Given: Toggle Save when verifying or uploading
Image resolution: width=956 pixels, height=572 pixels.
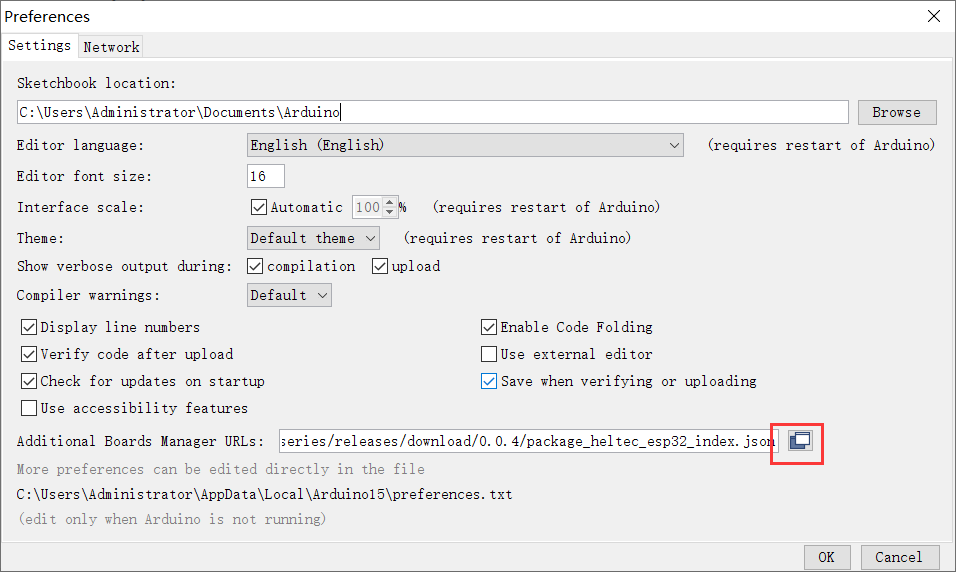Looking at the screenshot, I should pyautogui.click(x=489, y=381).
